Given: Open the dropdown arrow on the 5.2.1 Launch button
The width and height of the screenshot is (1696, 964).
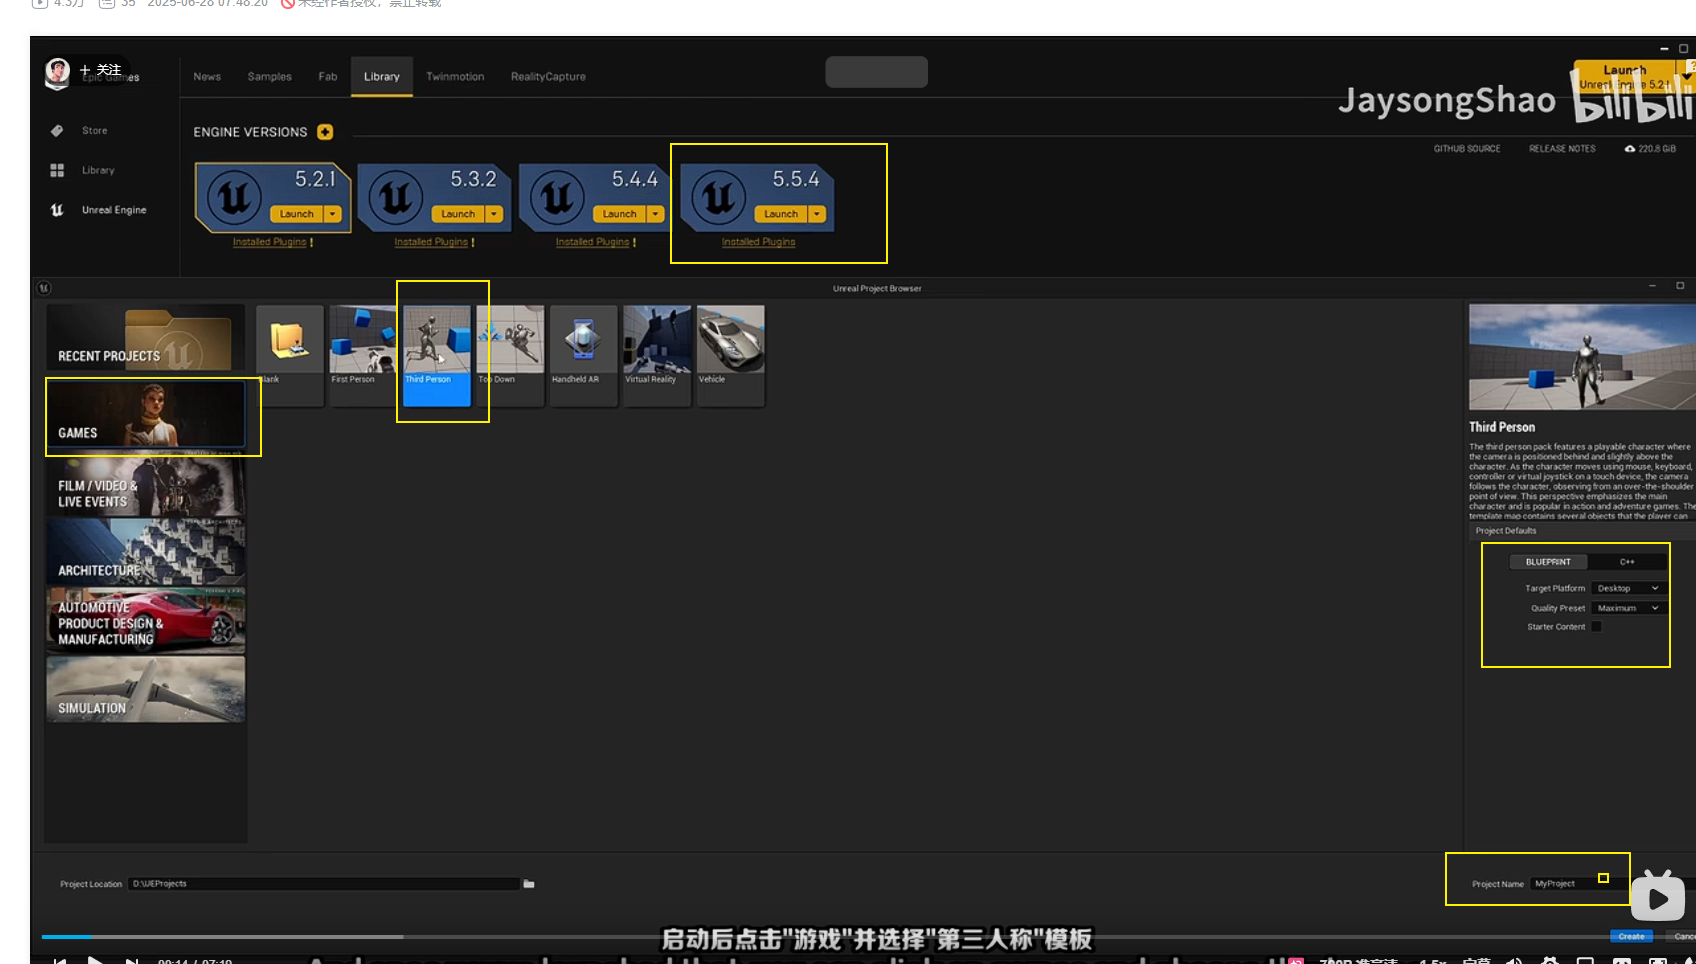Looking at the screenshot, I should (x=333, y=214).
